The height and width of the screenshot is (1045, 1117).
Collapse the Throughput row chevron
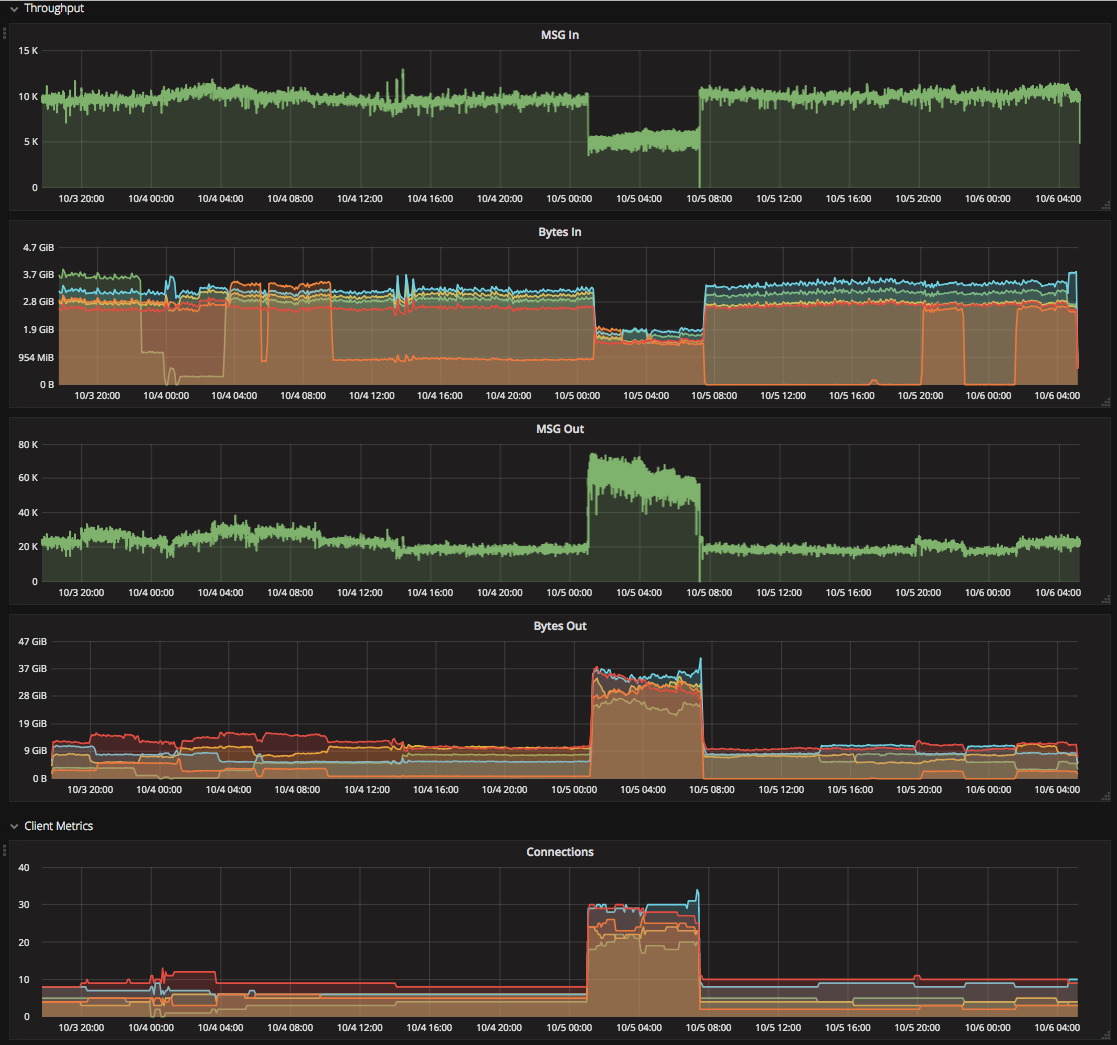[14, 9]
